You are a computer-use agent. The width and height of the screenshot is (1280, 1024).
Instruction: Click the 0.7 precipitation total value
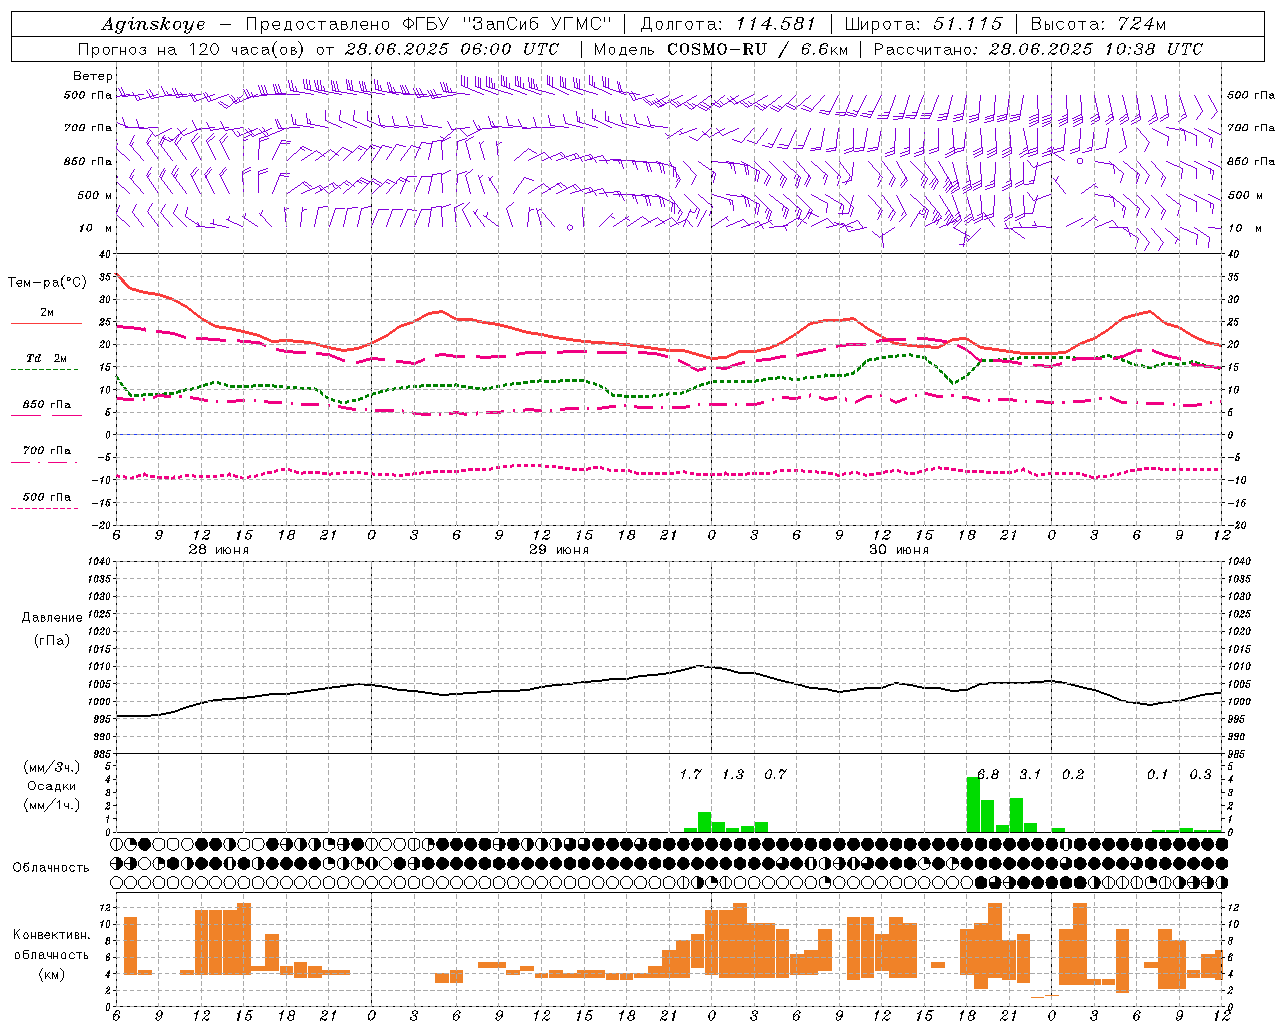(775, 774)
